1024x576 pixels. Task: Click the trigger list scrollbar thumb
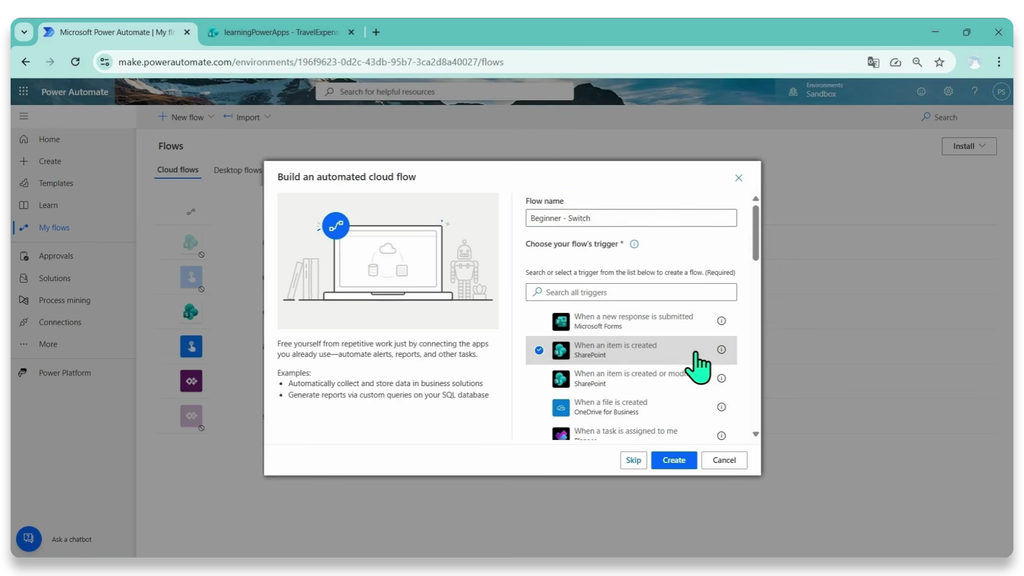756,232
